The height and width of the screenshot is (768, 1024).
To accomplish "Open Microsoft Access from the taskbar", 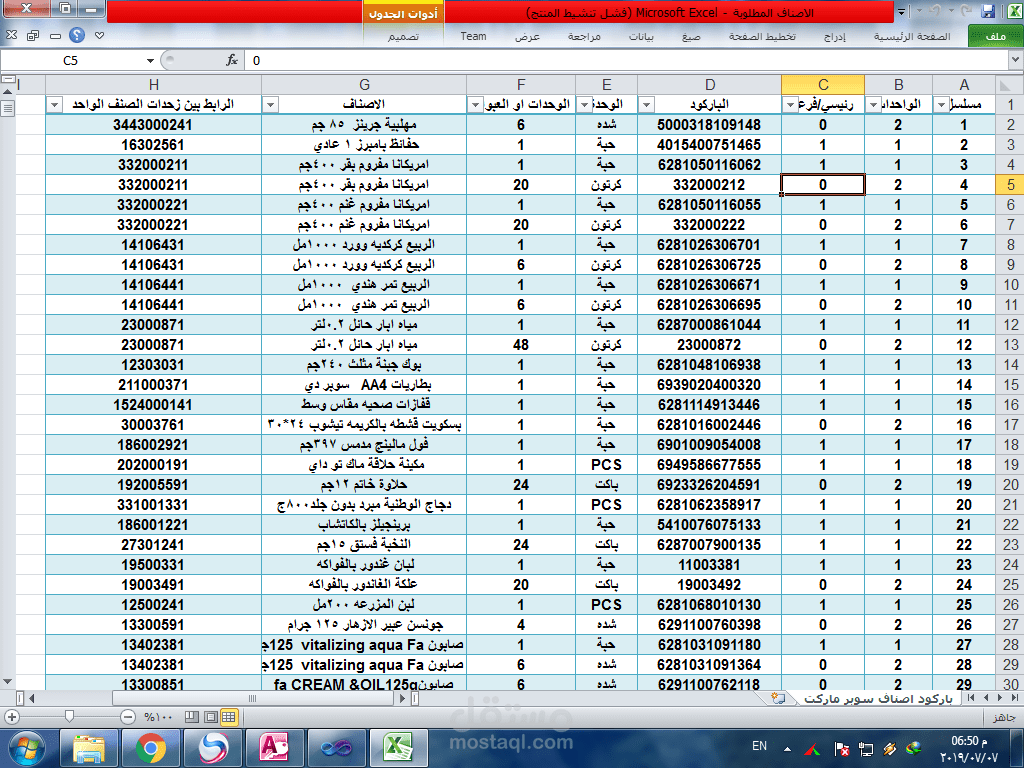I will tap(274, 748).
